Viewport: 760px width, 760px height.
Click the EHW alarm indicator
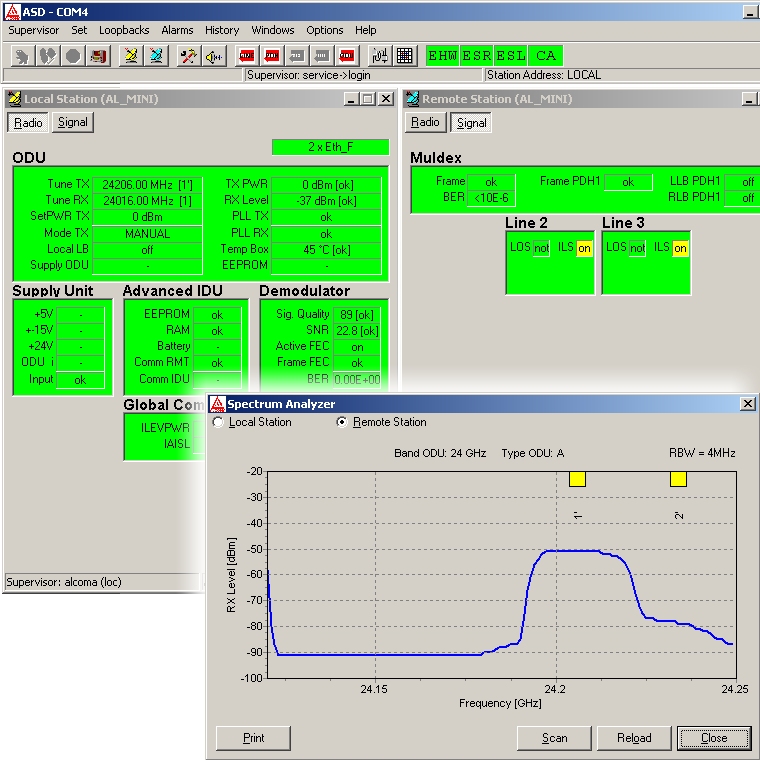point(443,56)
